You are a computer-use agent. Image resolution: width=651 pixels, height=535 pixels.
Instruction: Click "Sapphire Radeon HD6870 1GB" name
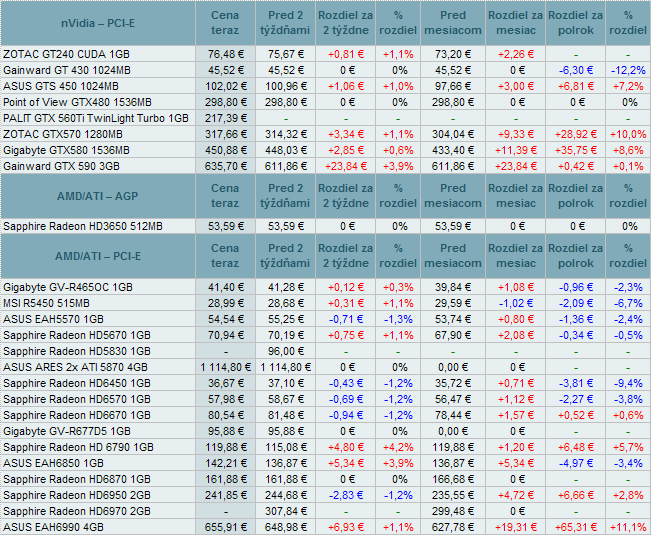(x=77, y=479)
